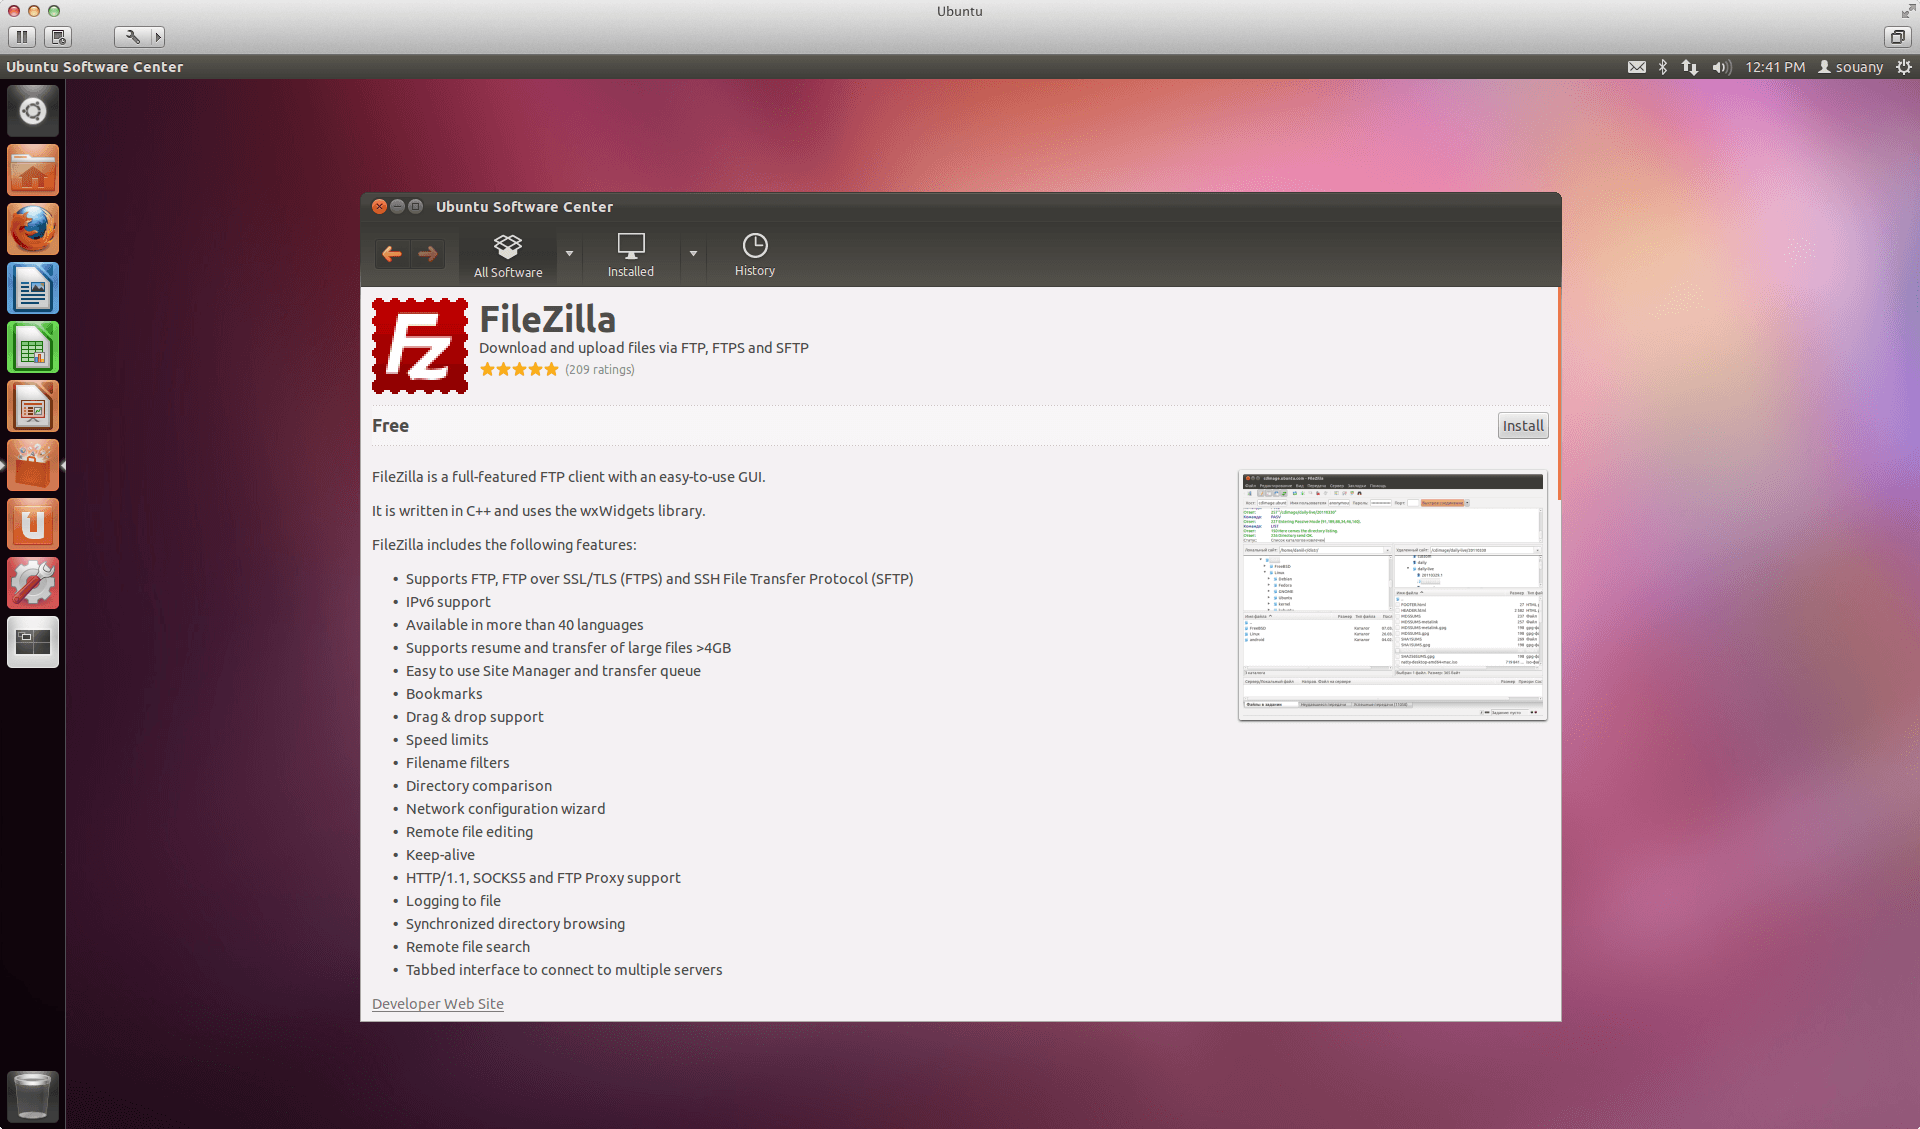Click the five-star rating
Viewport: 1920px width, 1129px height.
(519, 369)
